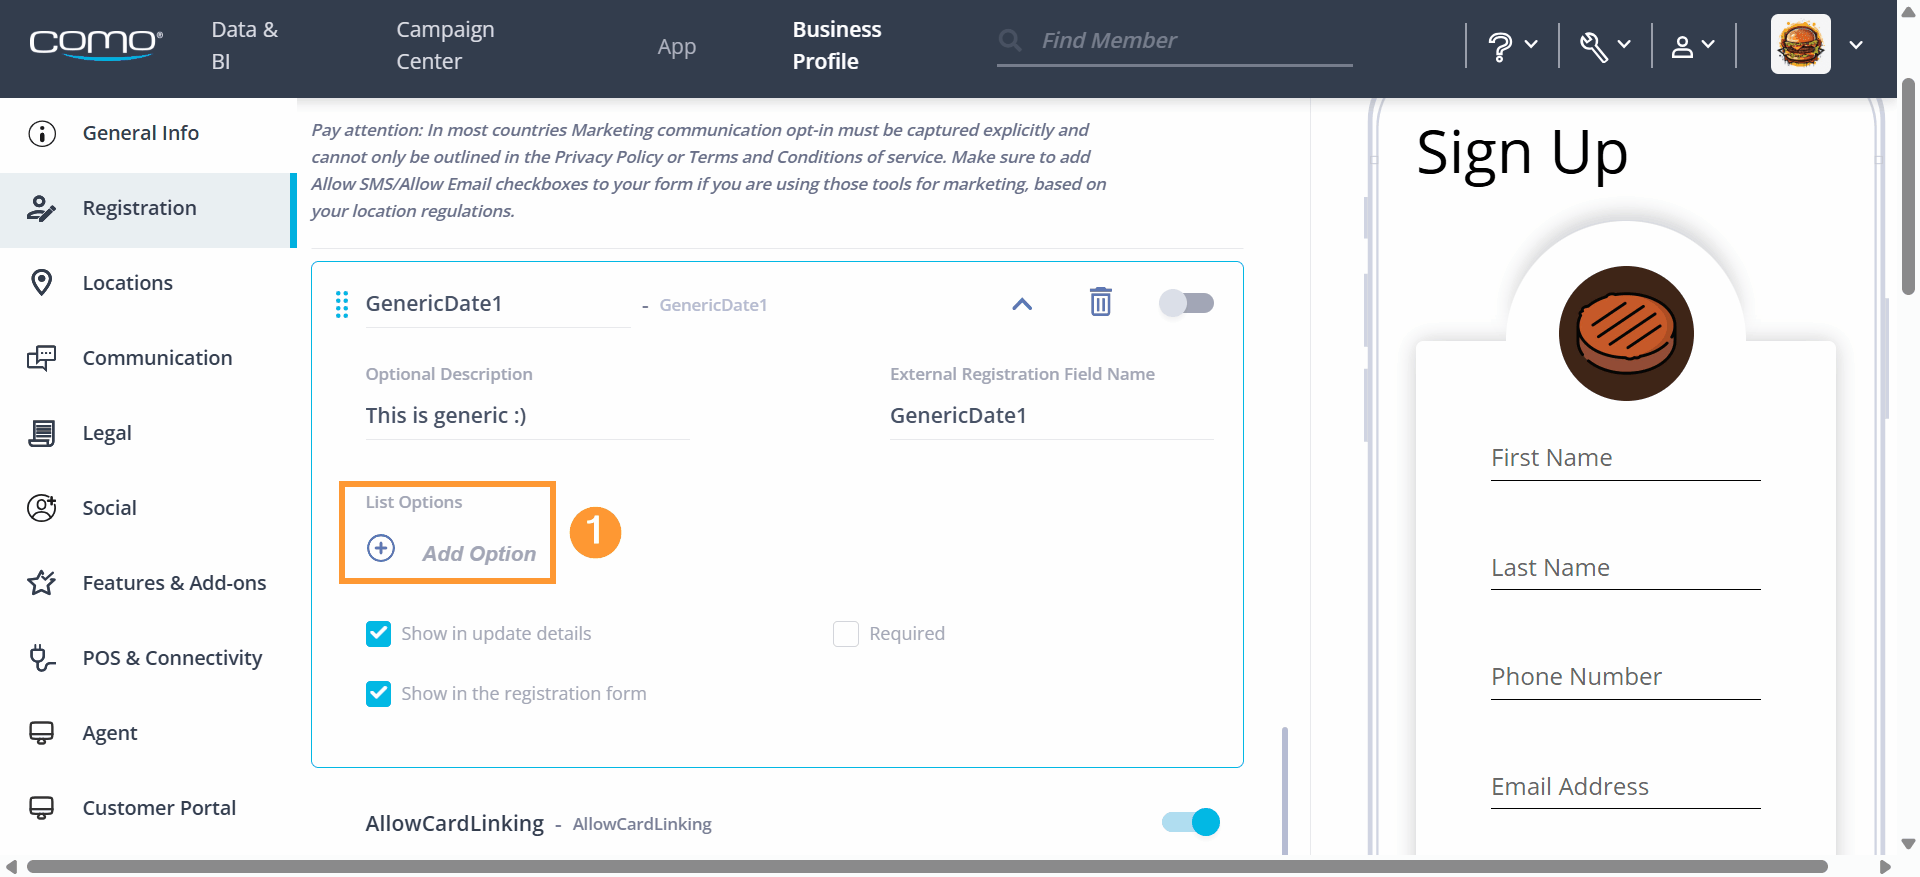The width and height of the screenshot is (1920, 877).
Task: Open the Data & BI menu
Action: click(244, 45)
